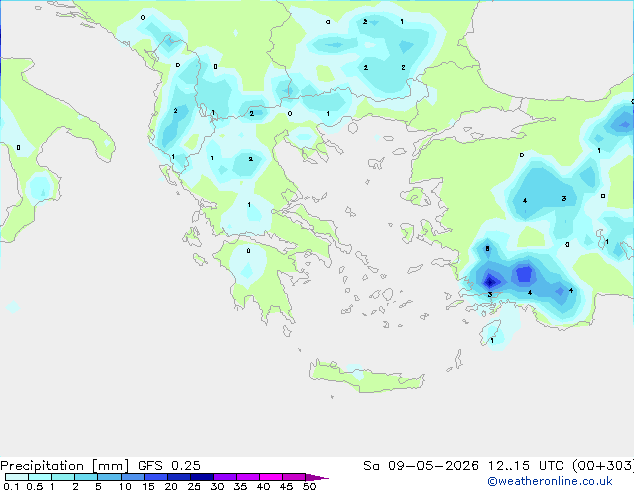634x490 pixels.
Task: Click the 2–5 mm legend color swatch
Action: (86, 477)
